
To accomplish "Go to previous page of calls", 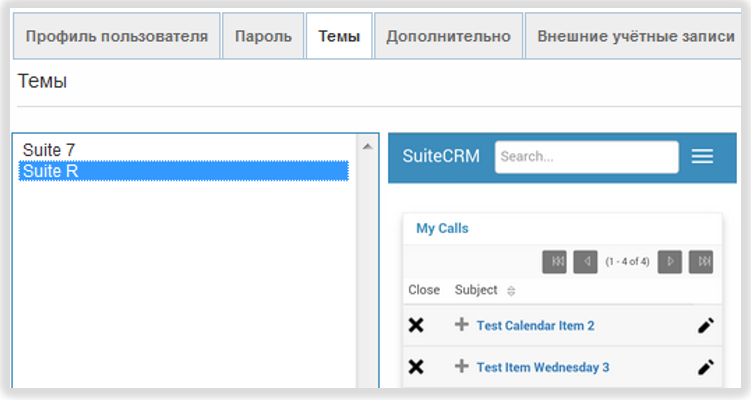I will [x=585, y=262].
